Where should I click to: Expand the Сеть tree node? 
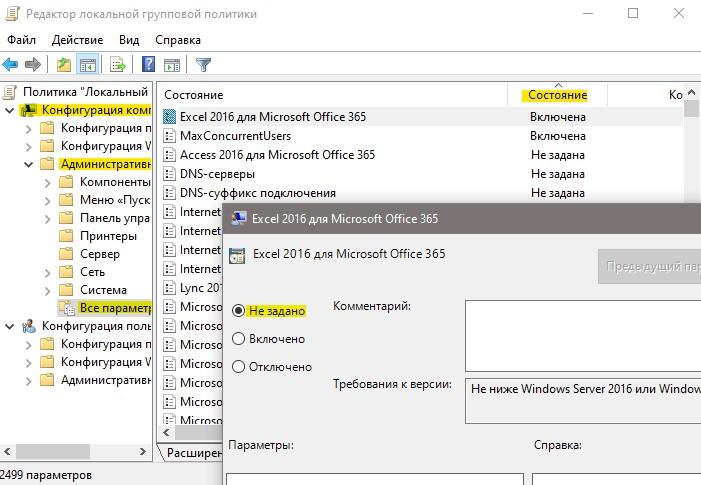[x=48, y=272]
